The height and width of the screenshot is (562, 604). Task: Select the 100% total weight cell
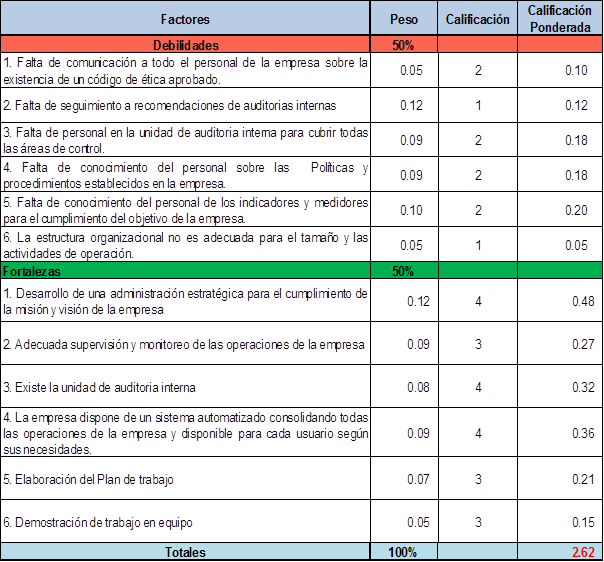coord(404,552)
